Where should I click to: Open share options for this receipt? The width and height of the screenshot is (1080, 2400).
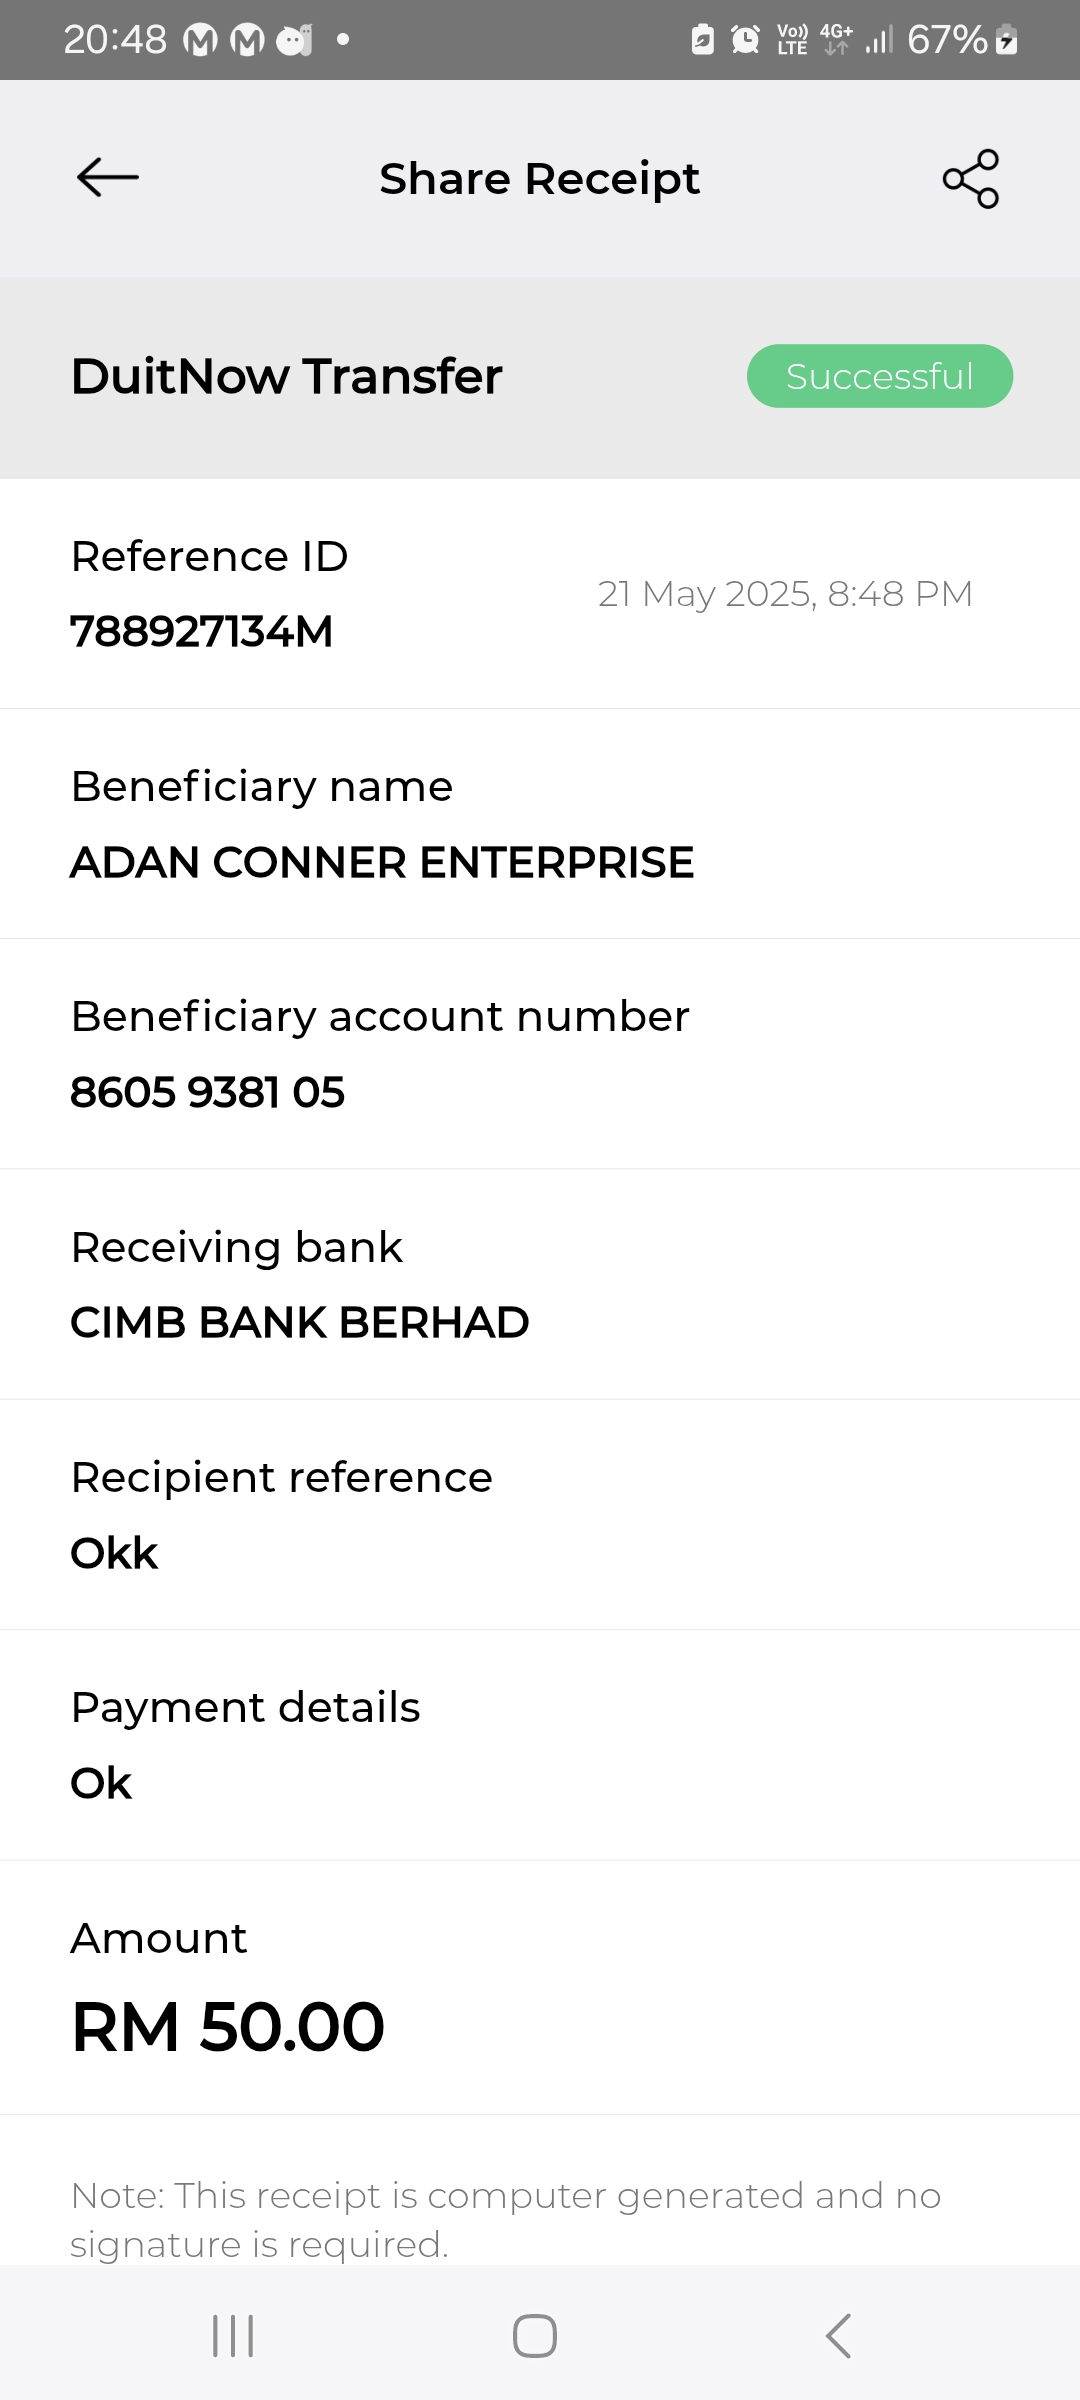pos(970,179)
